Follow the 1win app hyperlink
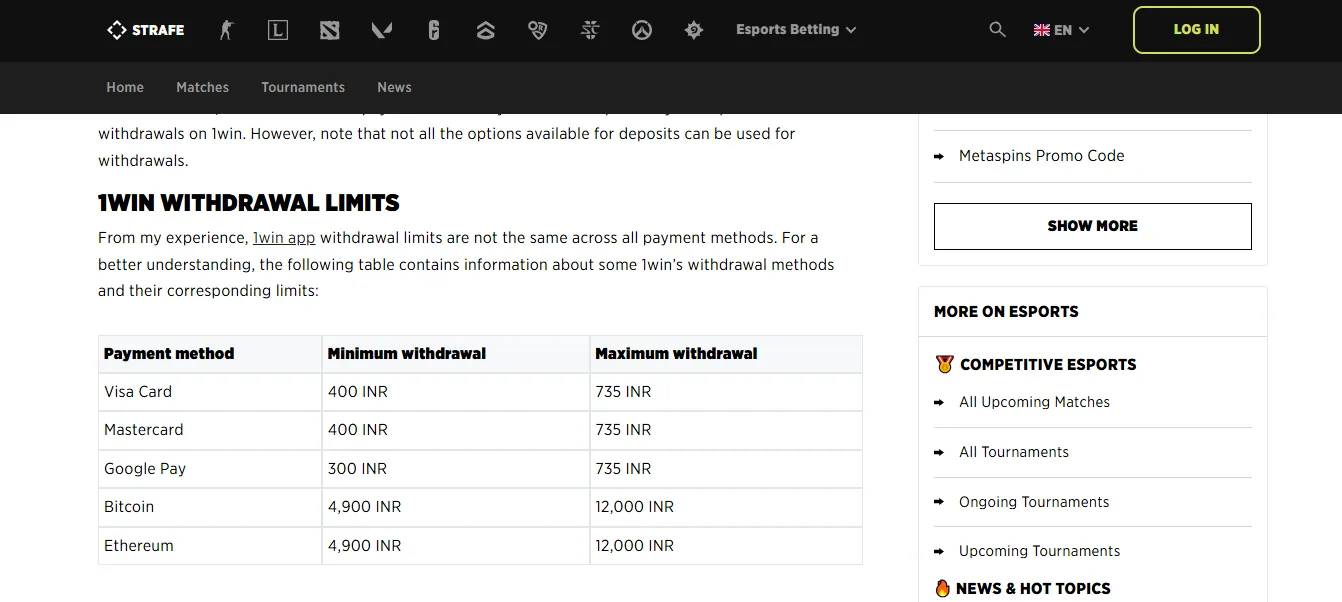Screen dimensions: 1342x602 pyautogui.click(x=284, y=238)
